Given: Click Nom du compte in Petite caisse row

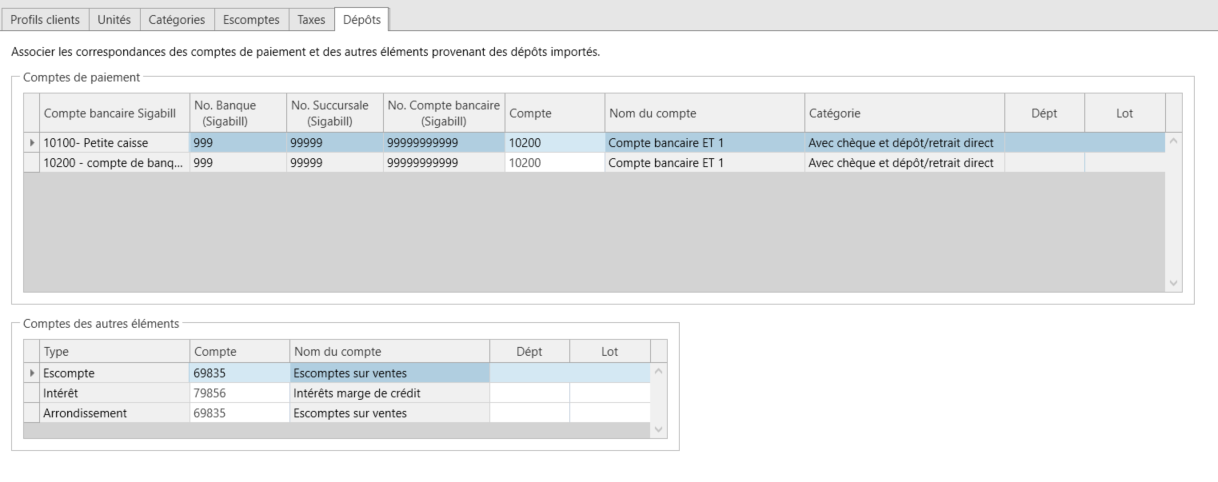Looking at the screenshot, I should pyautogui.click(x=704, y=143).
